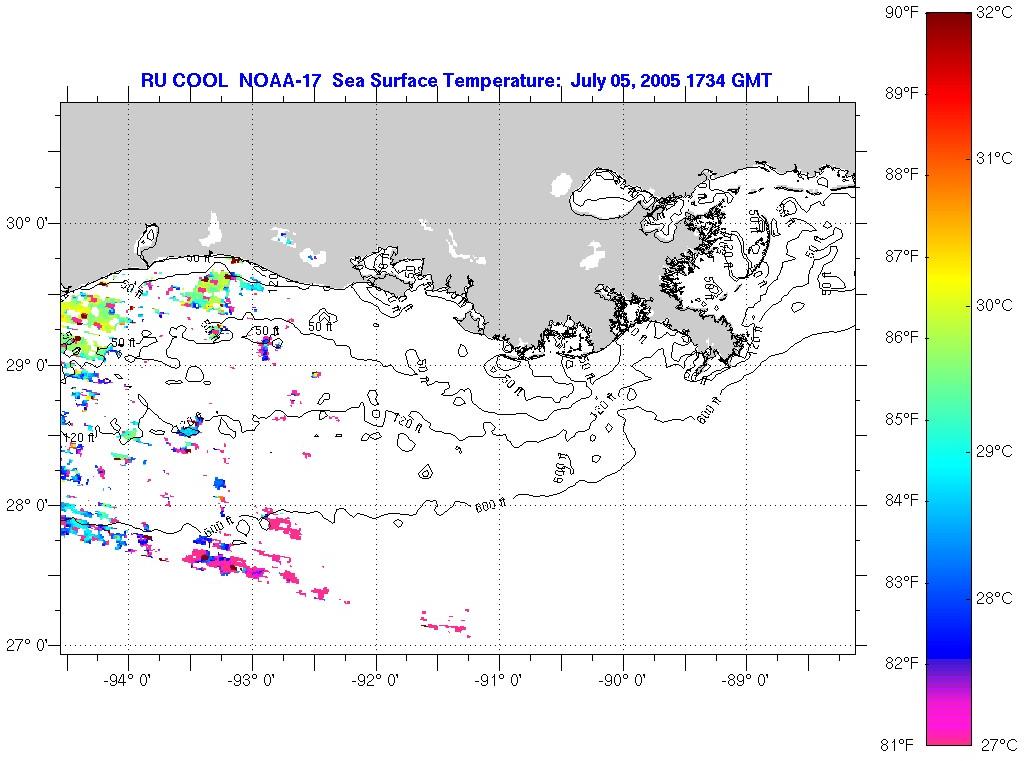Viewport: 1024px width, 761px height.
Task: Click the 90°F colorbar label
Action: pyautogui.click(x=901, y=12)
